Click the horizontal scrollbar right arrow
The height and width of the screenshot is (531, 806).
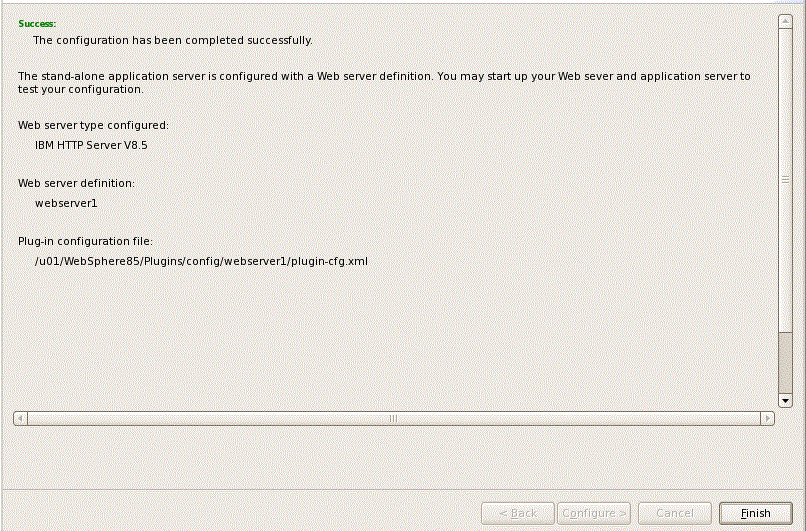[x=768, y=418]
